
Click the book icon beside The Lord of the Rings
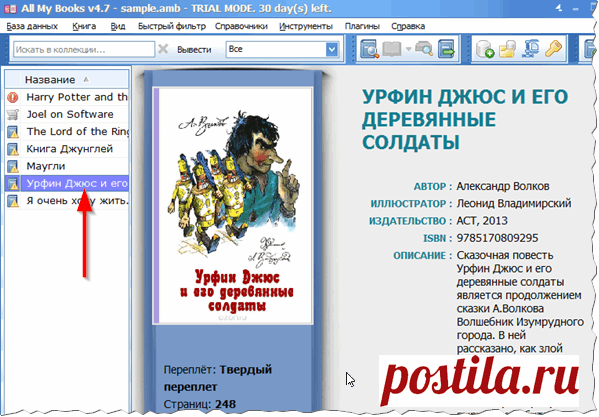tap(13, 132)
